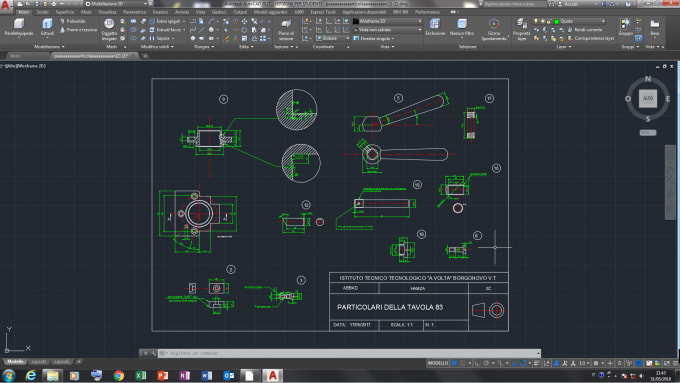Open the Solido ribbon tab
The height and width of the screenshot is (383, 680).
(x=42, y=12)
